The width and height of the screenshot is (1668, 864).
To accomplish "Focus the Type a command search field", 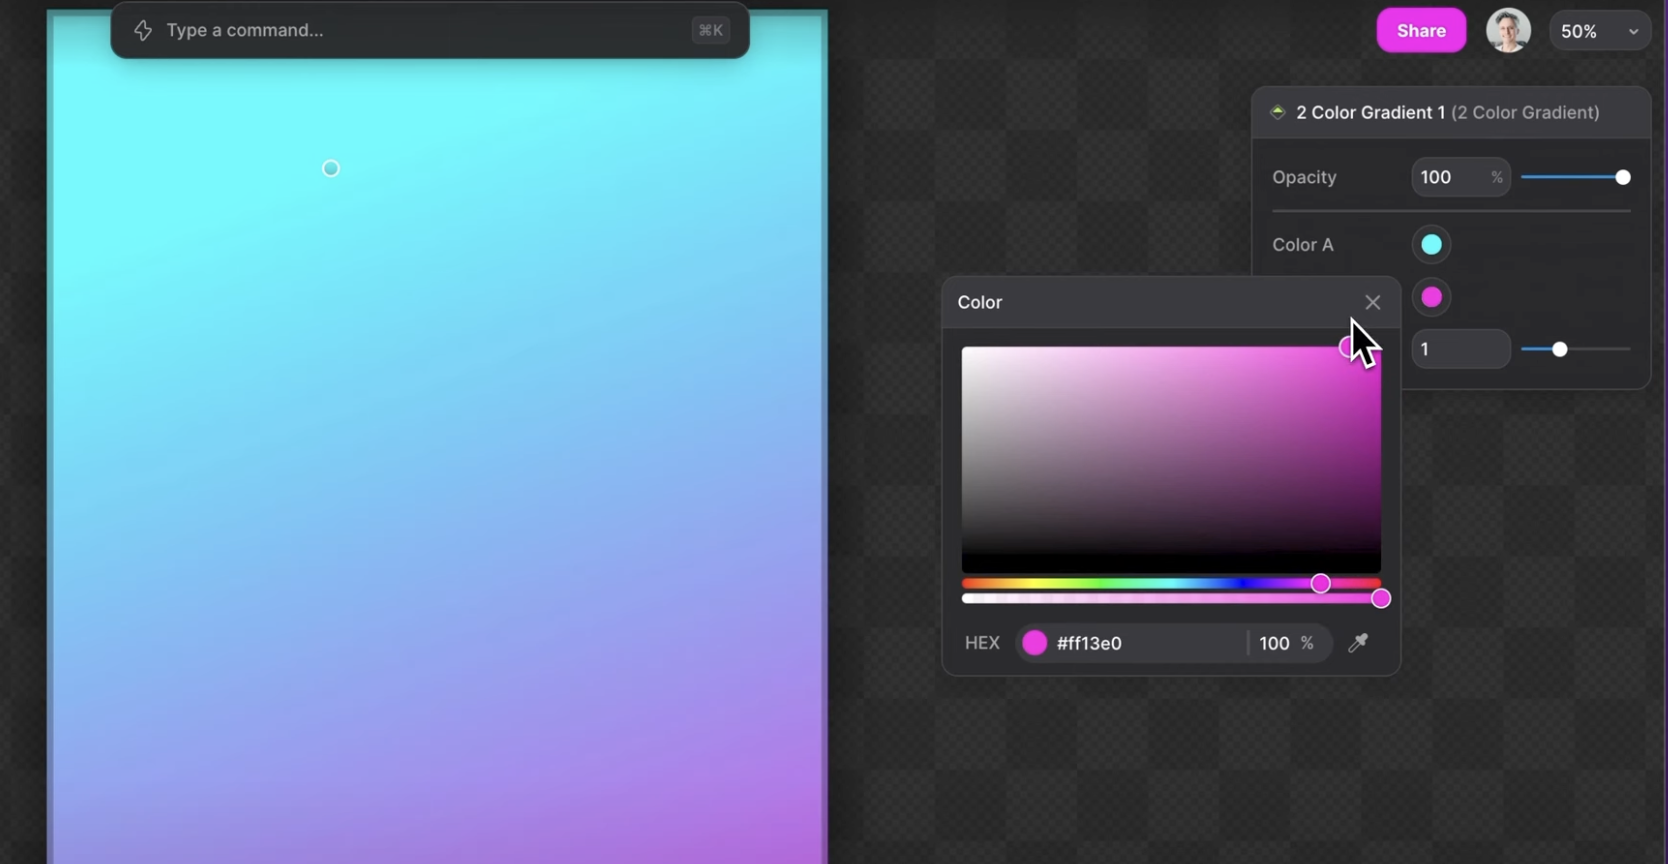I will tap(420, 31).
